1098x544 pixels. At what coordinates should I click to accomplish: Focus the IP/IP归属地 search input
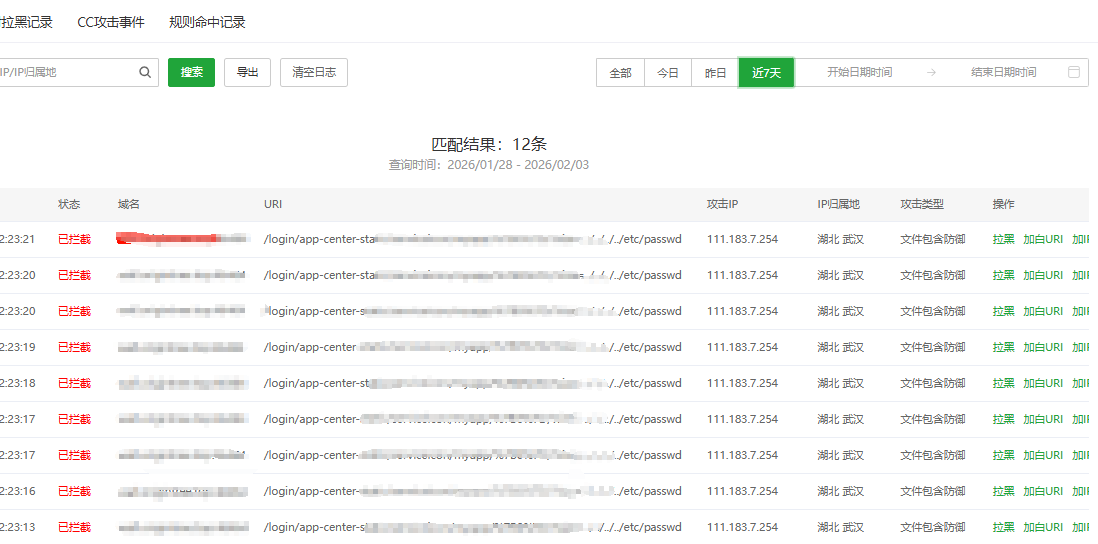click(x=68, y=72)
